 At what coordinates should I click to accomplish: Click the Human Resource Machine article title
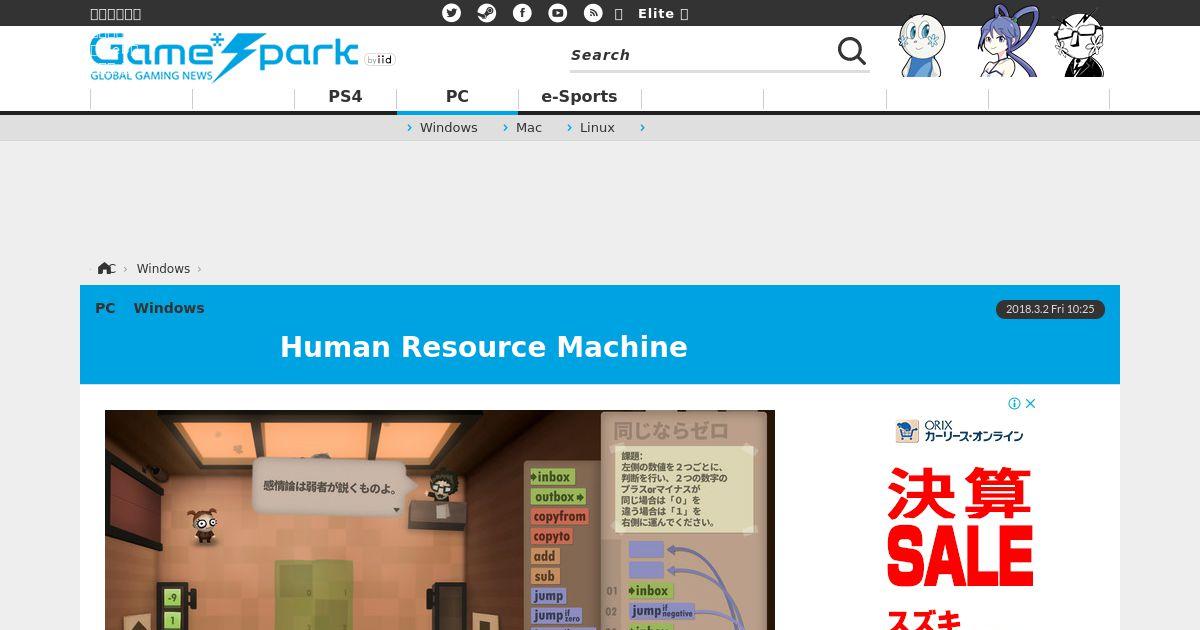pos(484,347)
